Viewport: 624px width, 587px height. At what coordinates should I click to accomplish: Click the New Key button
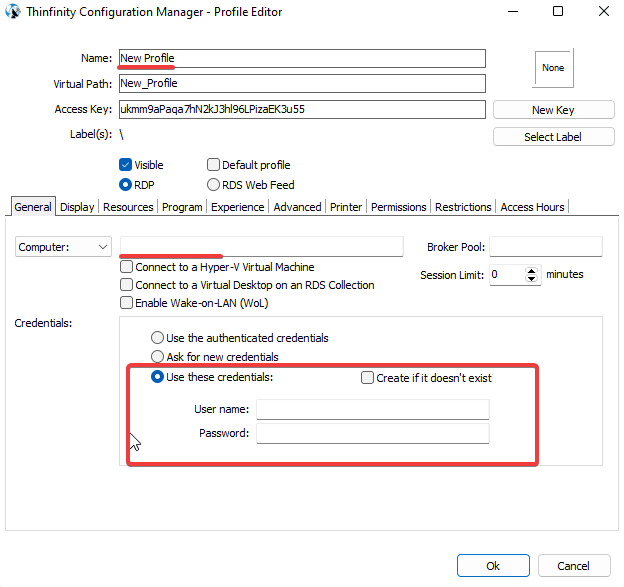[x=554, y=110]
